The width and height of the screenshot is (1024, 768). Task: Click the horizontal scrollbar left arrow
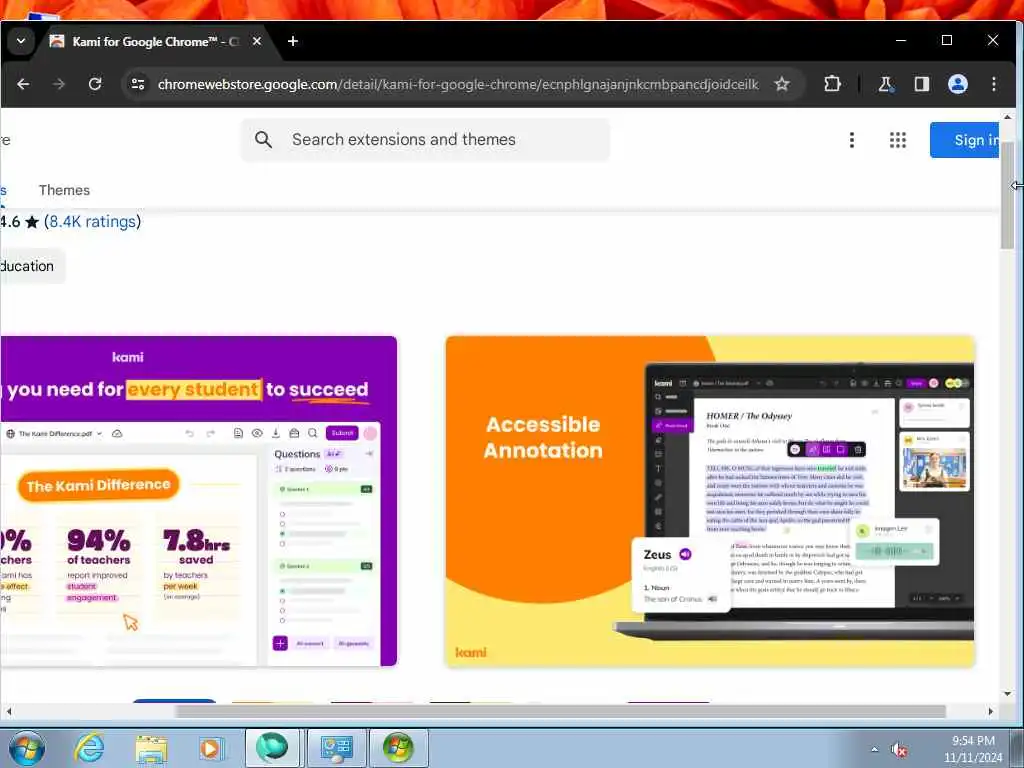tap(8, 711)
